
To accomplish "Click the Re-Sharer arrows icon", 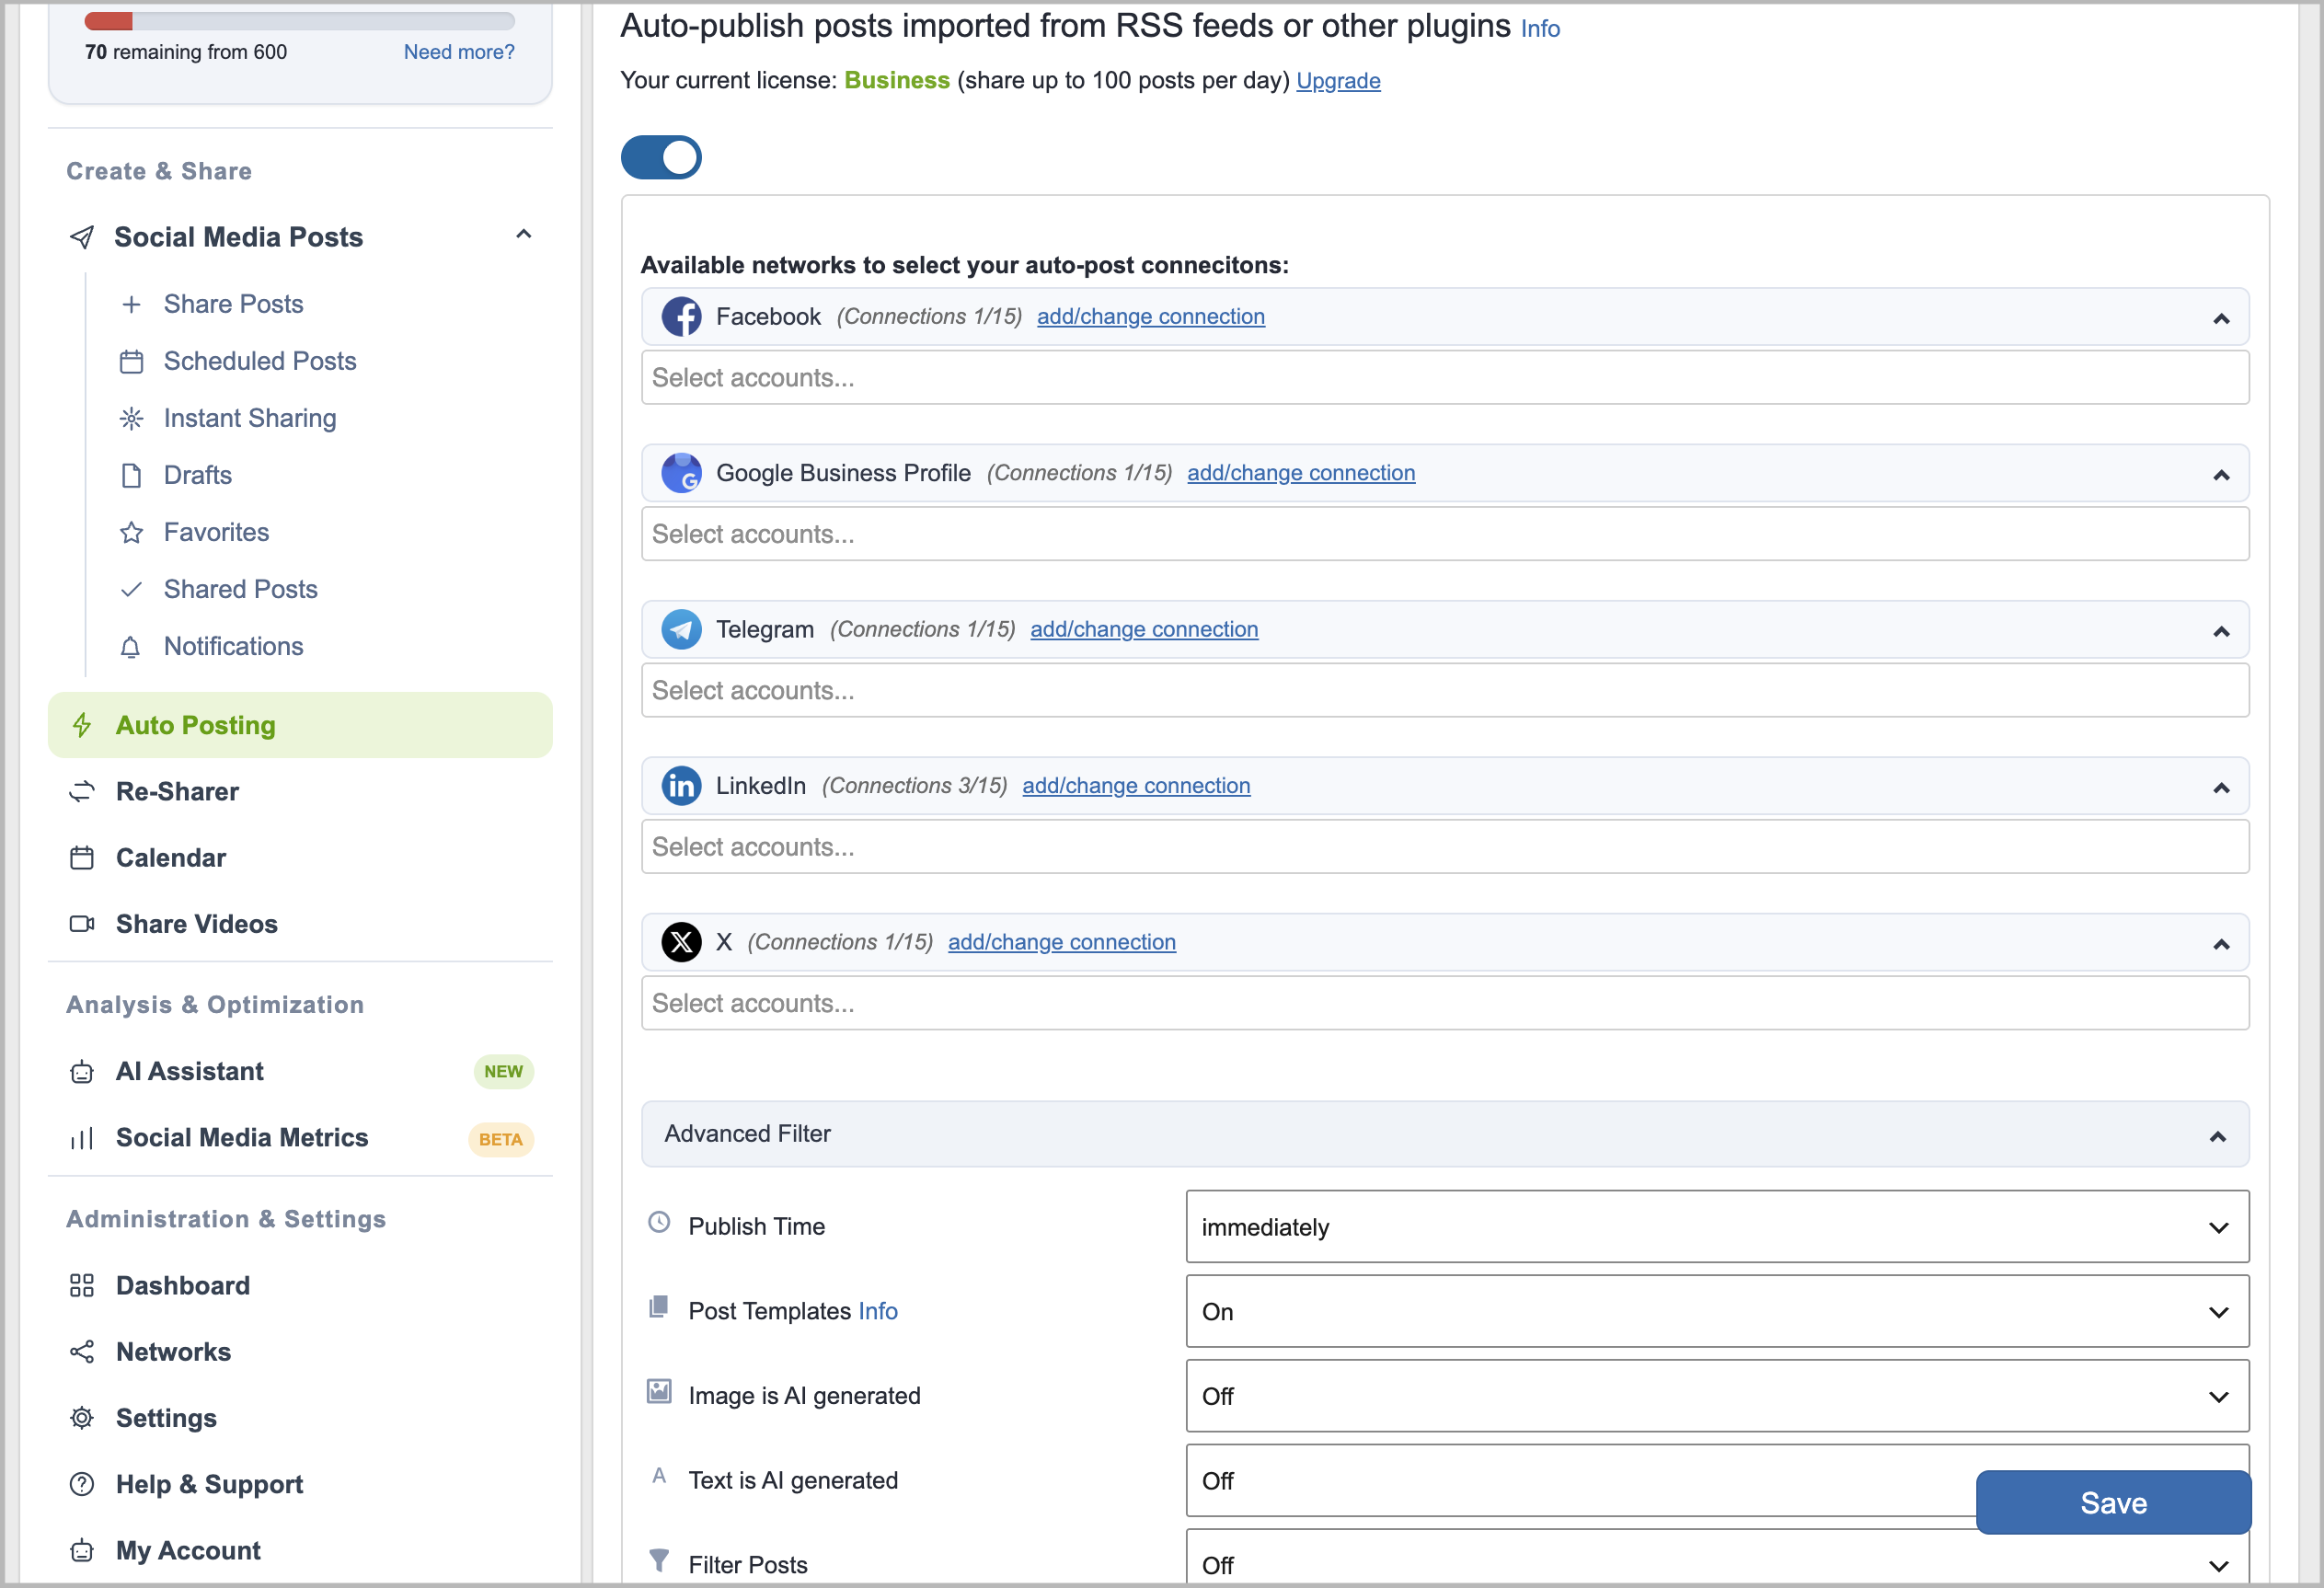I will [x=82, y=792].
